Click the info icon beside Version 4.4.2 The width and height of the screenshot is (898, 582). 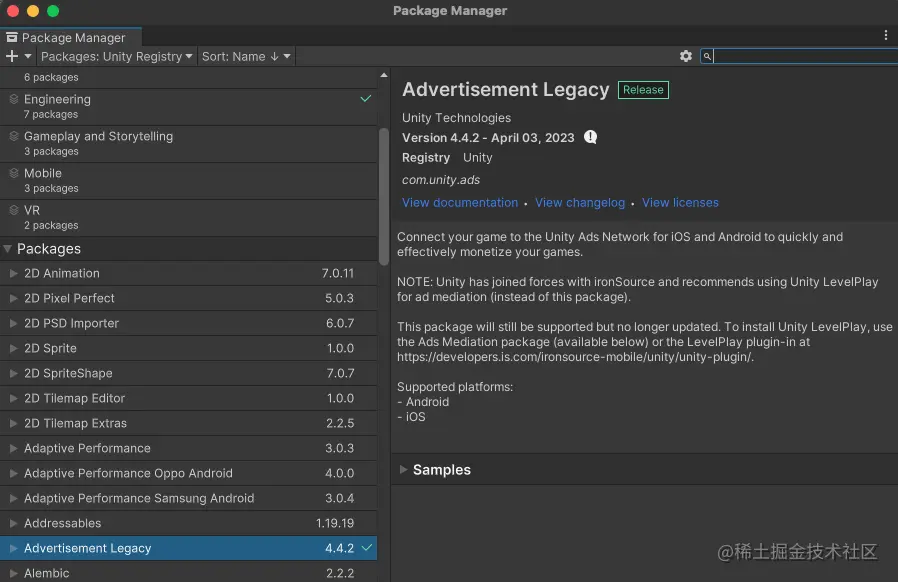[x=590, y=137]
